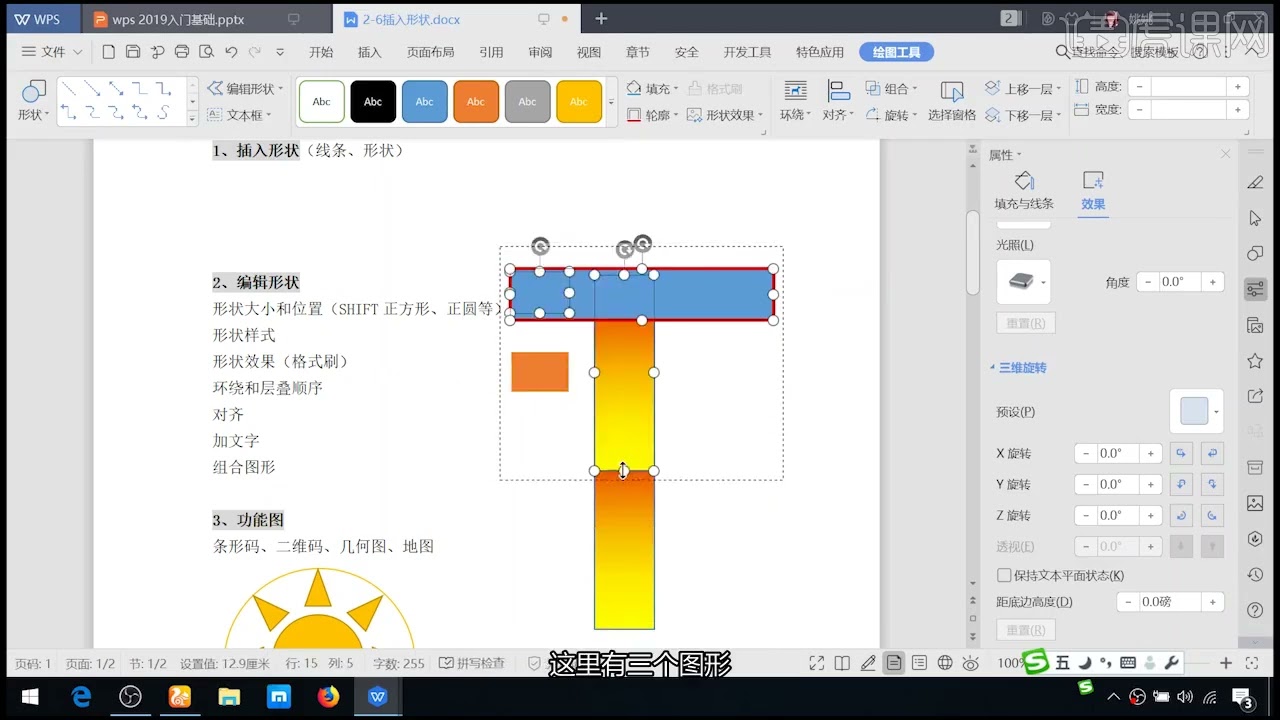Click Y rotation rotate-up icon
The height and width of the screenshot is (720, 1280).
[1181, 484]
